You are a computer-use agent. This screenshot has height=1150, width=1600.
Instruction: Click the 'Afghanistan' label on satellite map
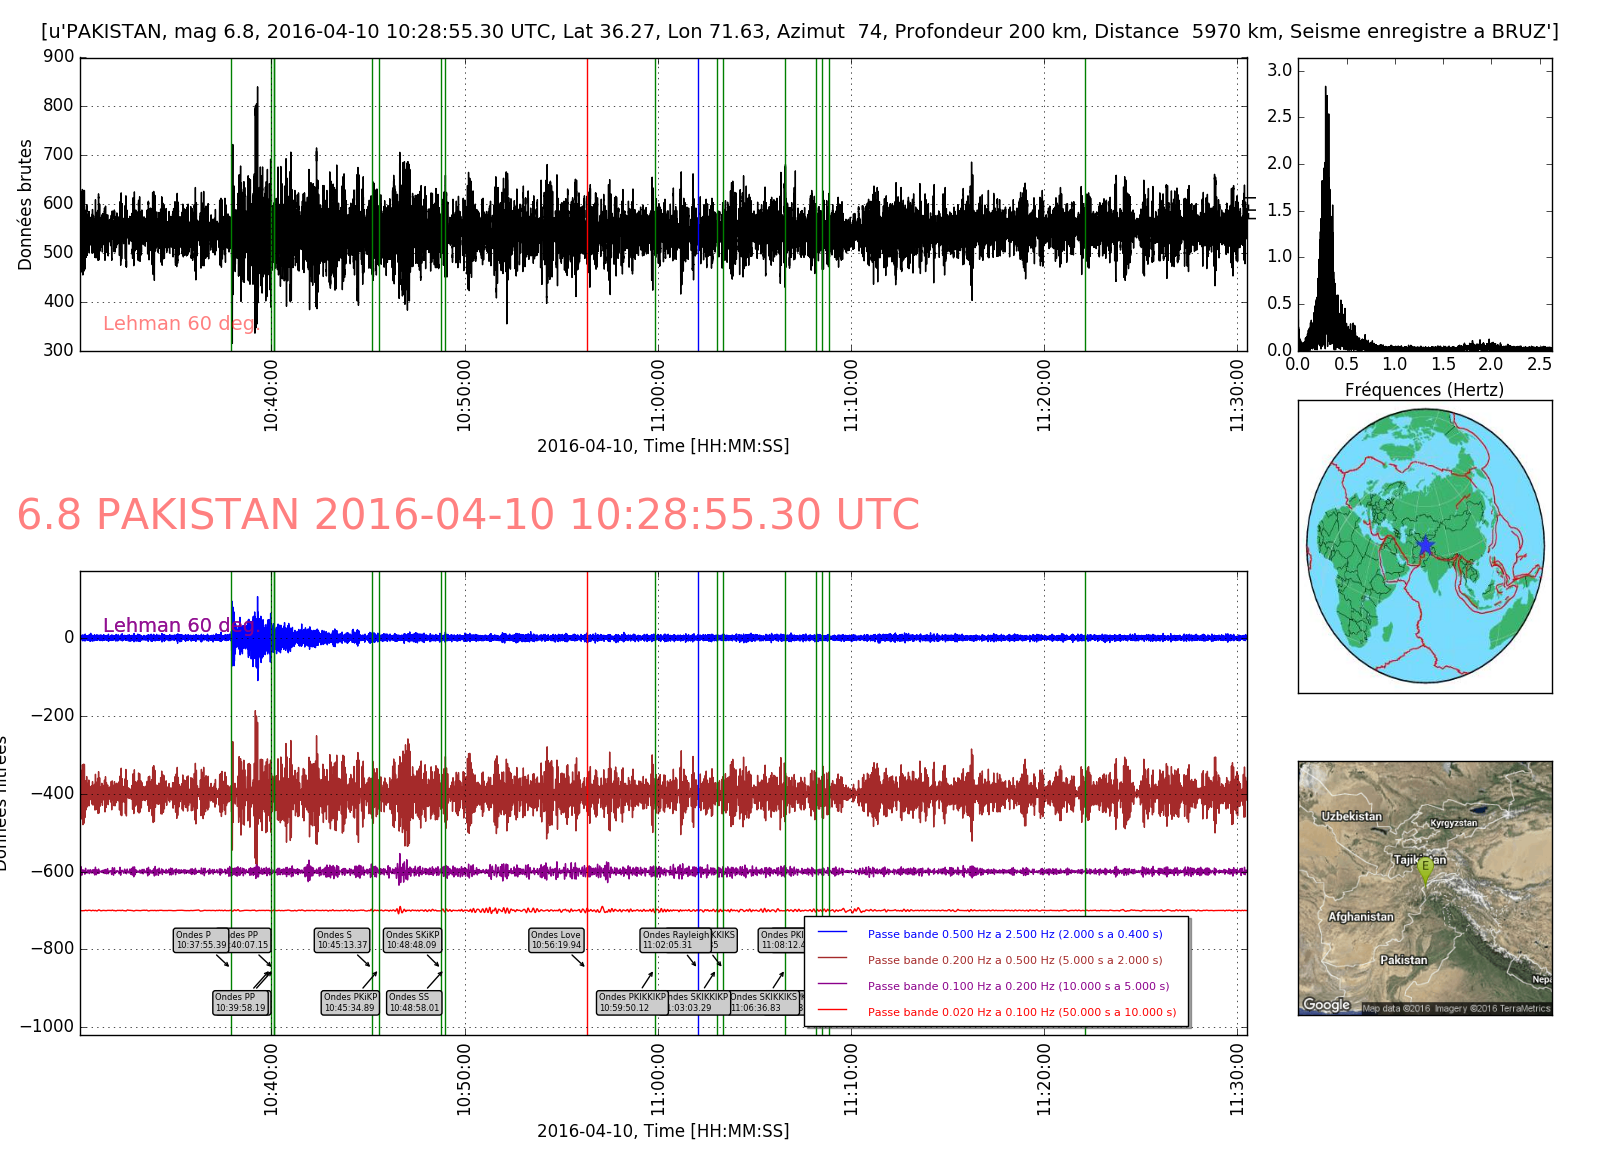point(1360,917)
